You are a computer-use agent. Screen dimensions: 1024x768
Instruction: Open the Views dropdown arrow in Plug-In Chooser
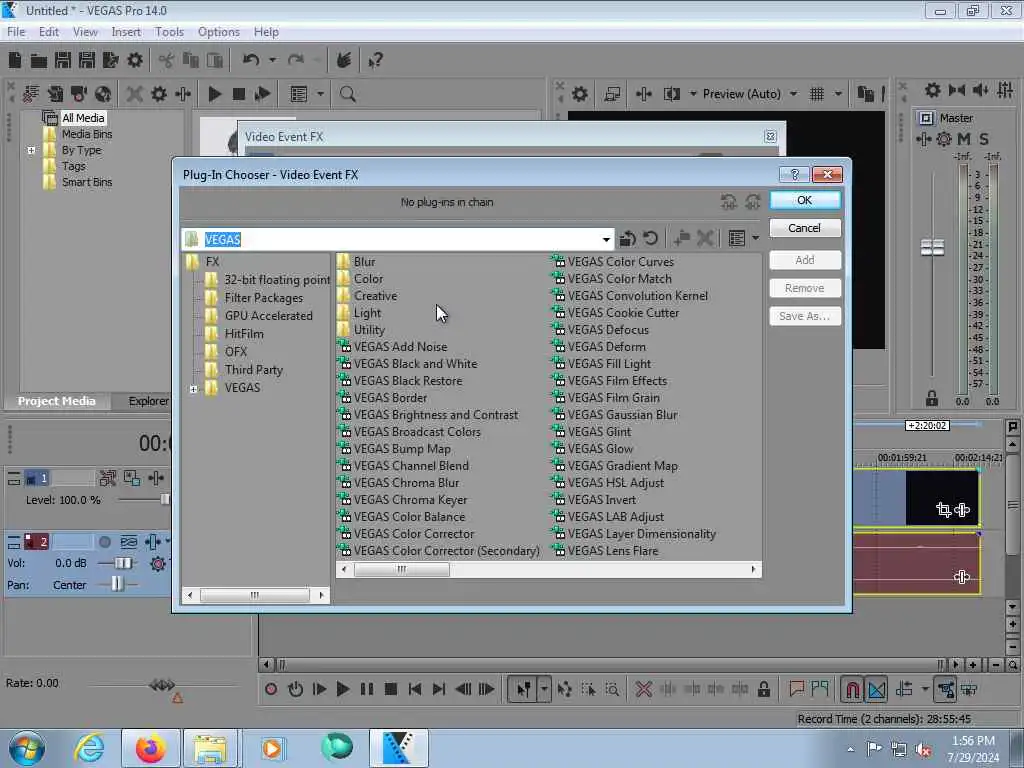(x=756, y=238)
